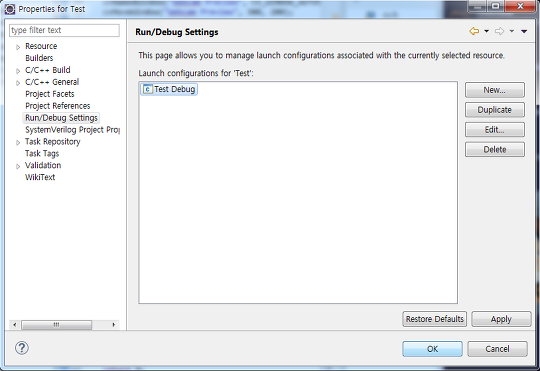Select the Validation tree item label
The width and height of the screenshot is (540, 371).
[x=43, y=165]
